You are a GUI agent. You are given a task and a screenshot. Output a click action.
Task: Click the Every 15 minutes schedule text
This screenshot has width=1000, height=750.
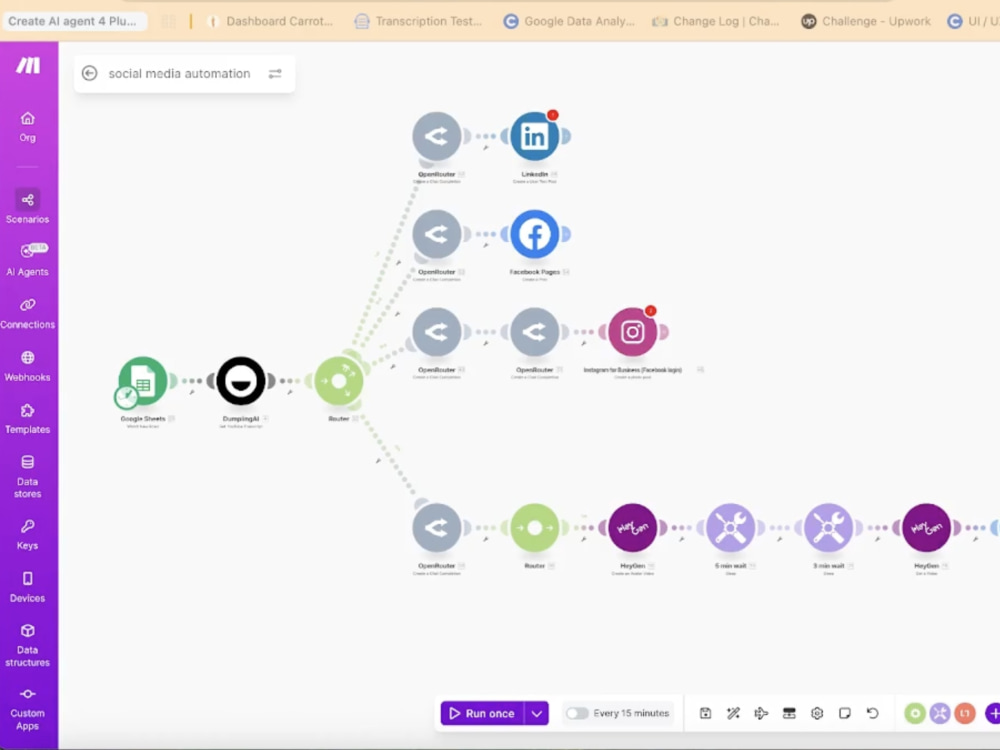(631, 713)
